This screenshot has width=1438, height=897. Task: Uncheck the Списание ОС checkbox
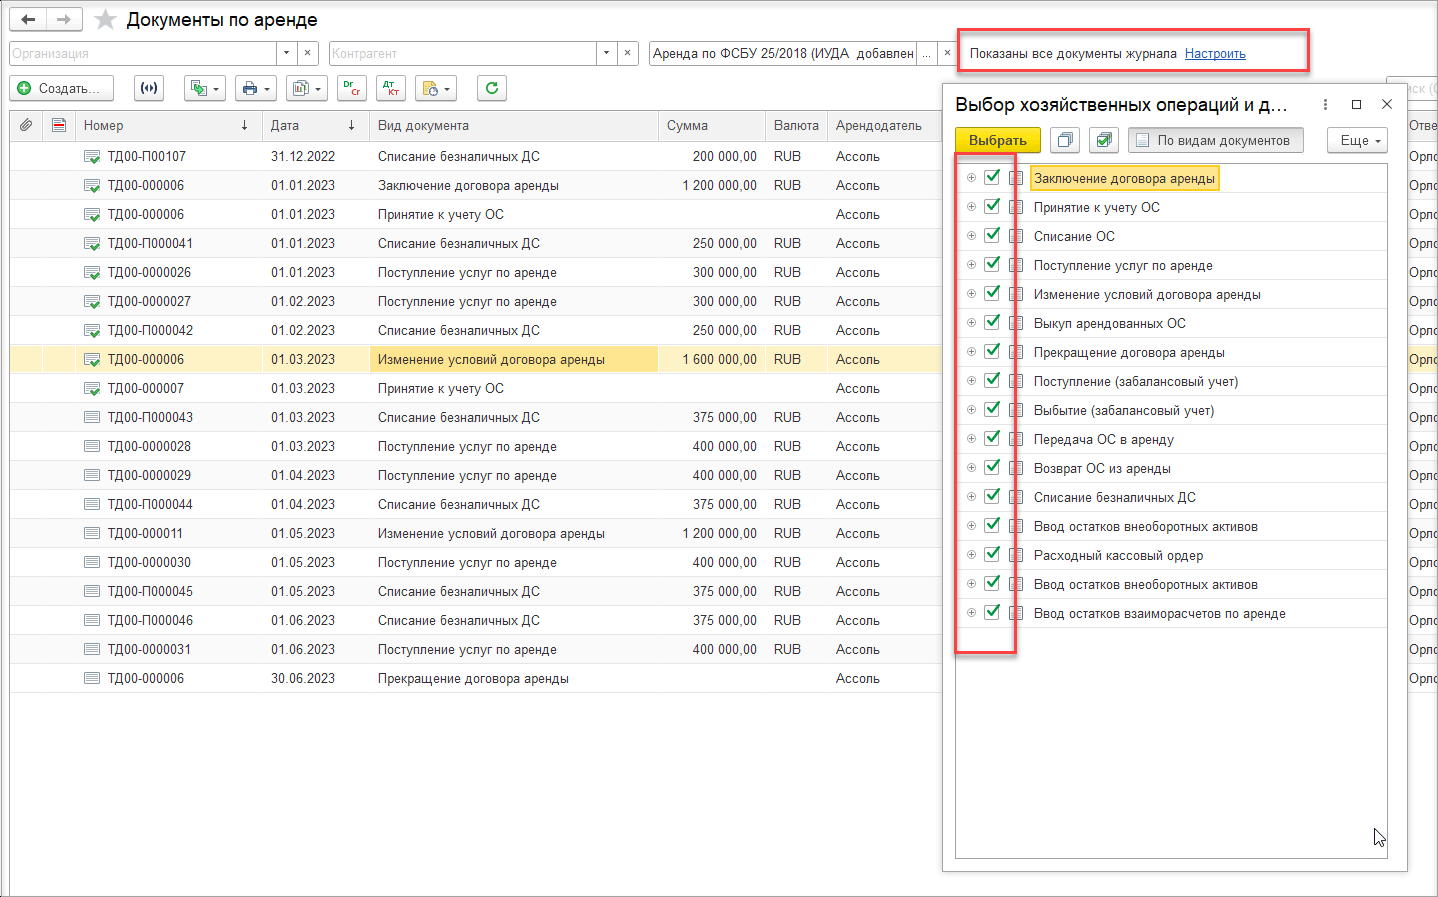[992, 236]
